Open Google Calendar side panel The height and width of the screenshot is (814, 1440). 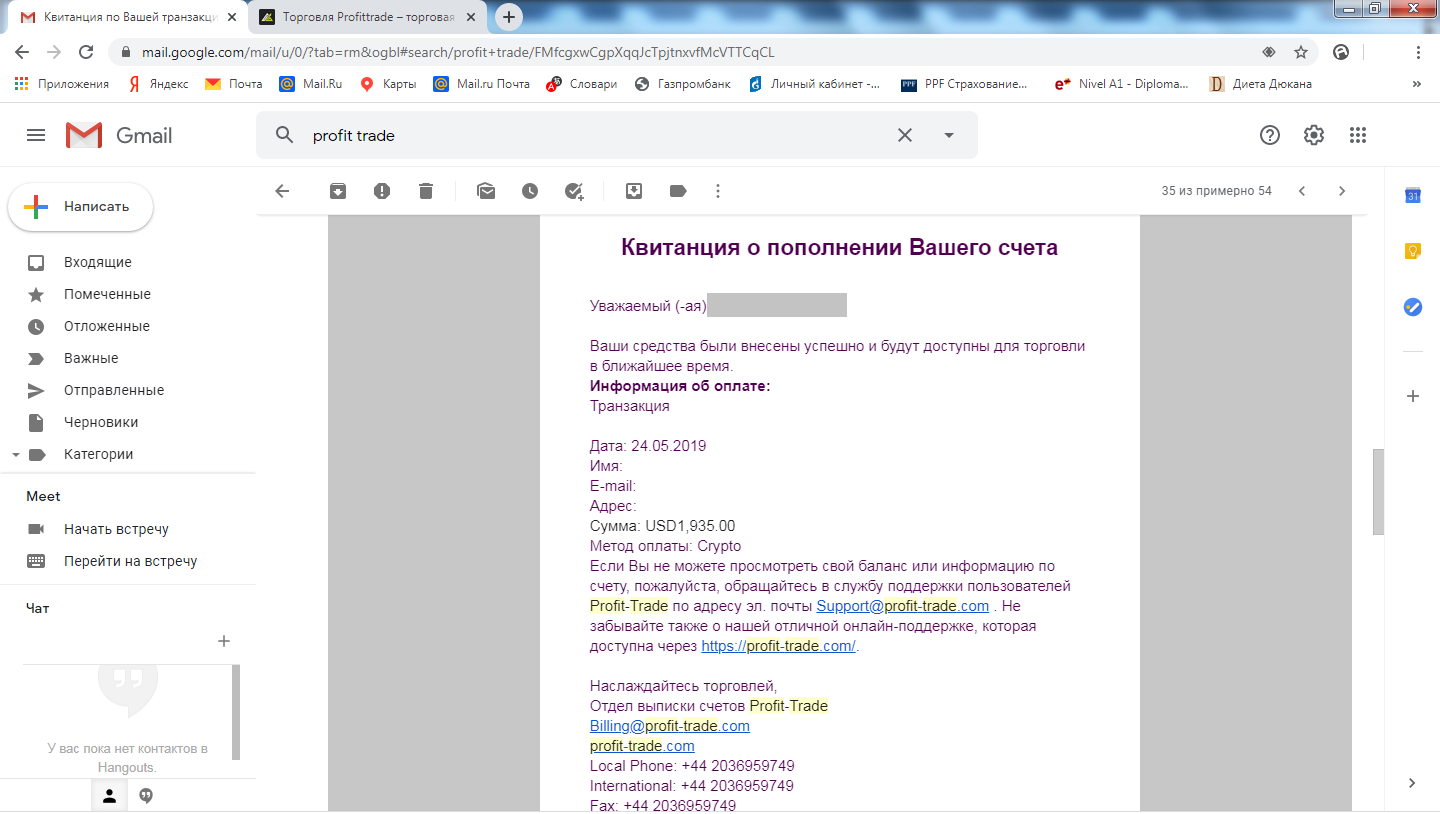[1413, 196]
